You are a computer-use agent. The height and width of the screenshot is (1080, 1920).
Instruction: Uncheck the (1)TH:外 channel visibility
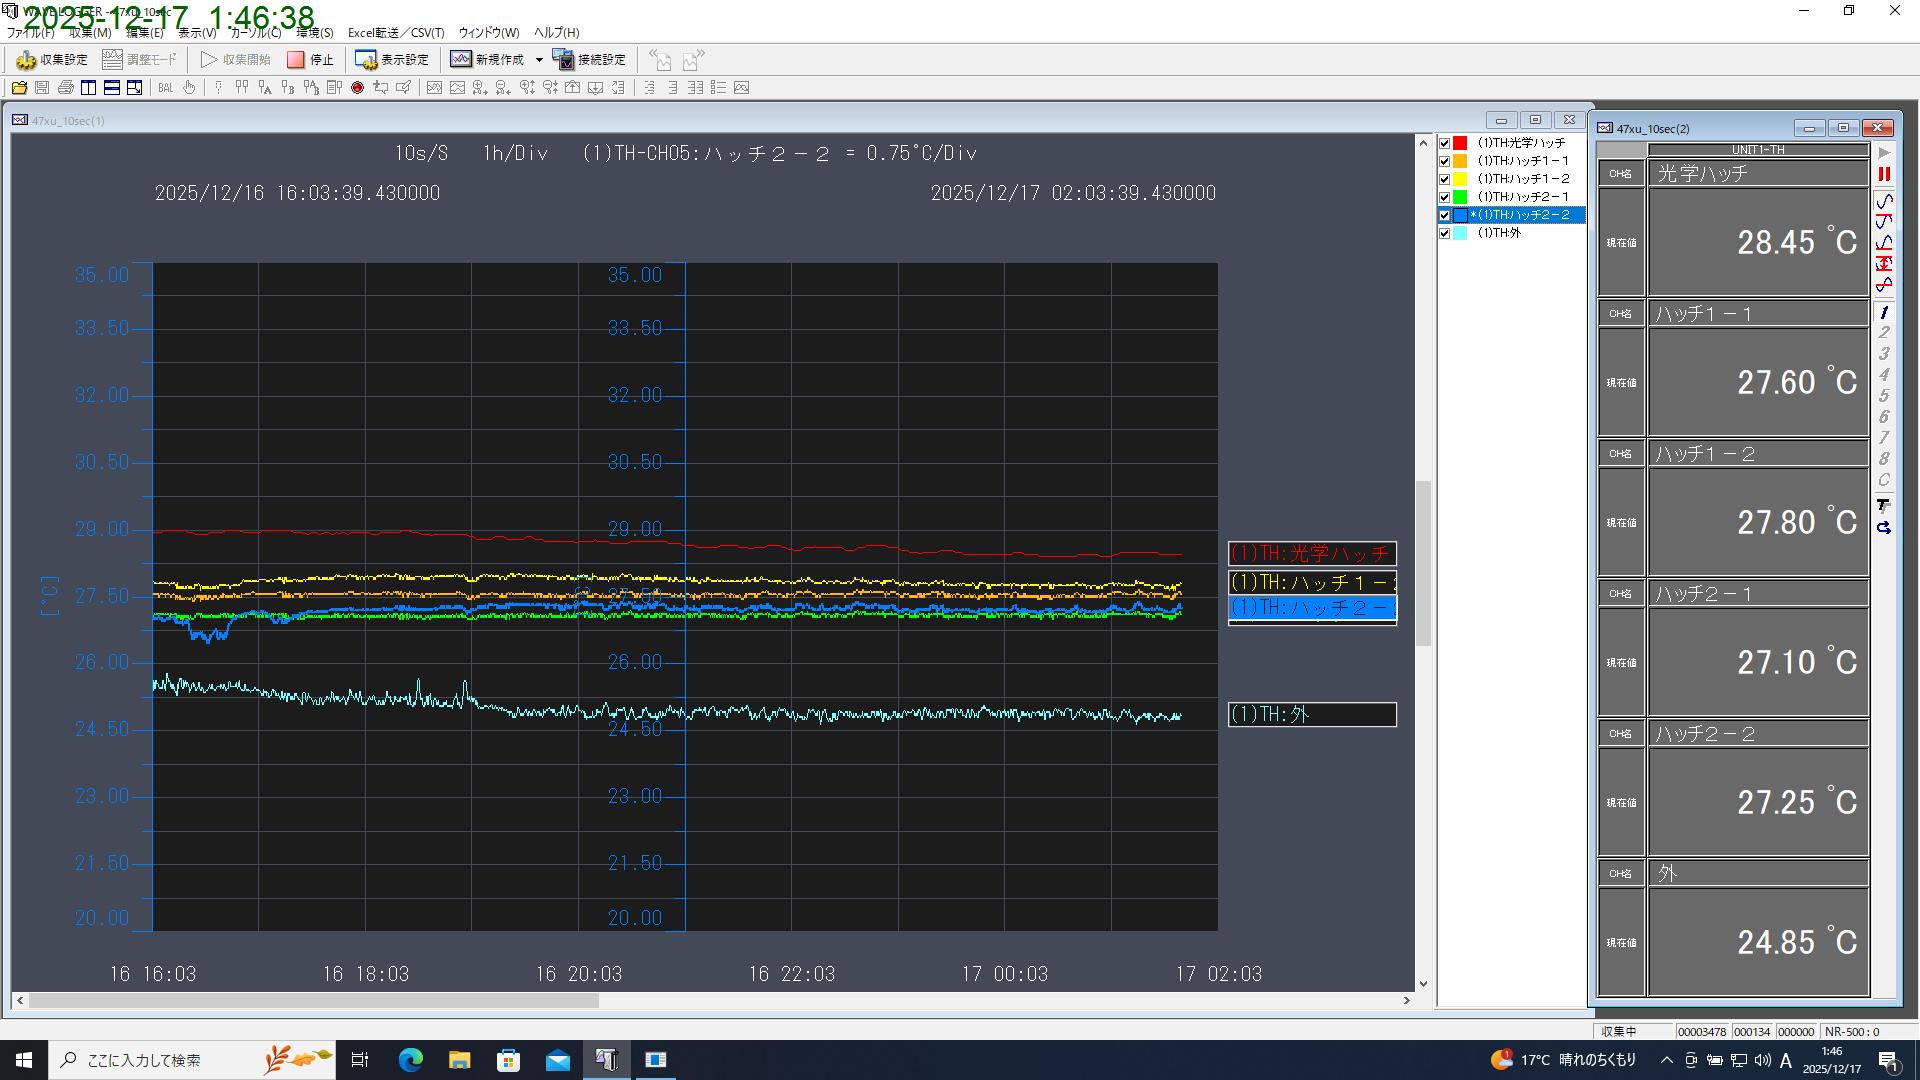point(1445,232)
